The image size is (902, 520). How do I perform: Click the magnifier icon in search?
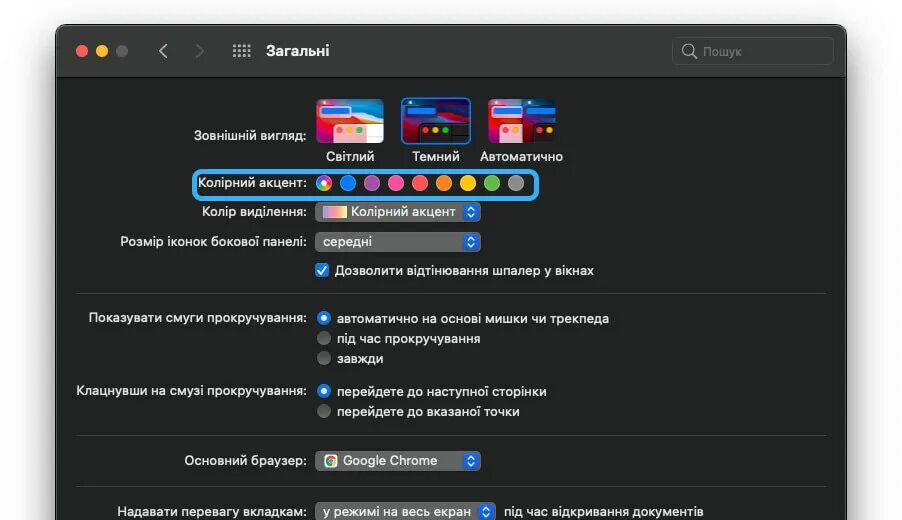pos(689,51)
